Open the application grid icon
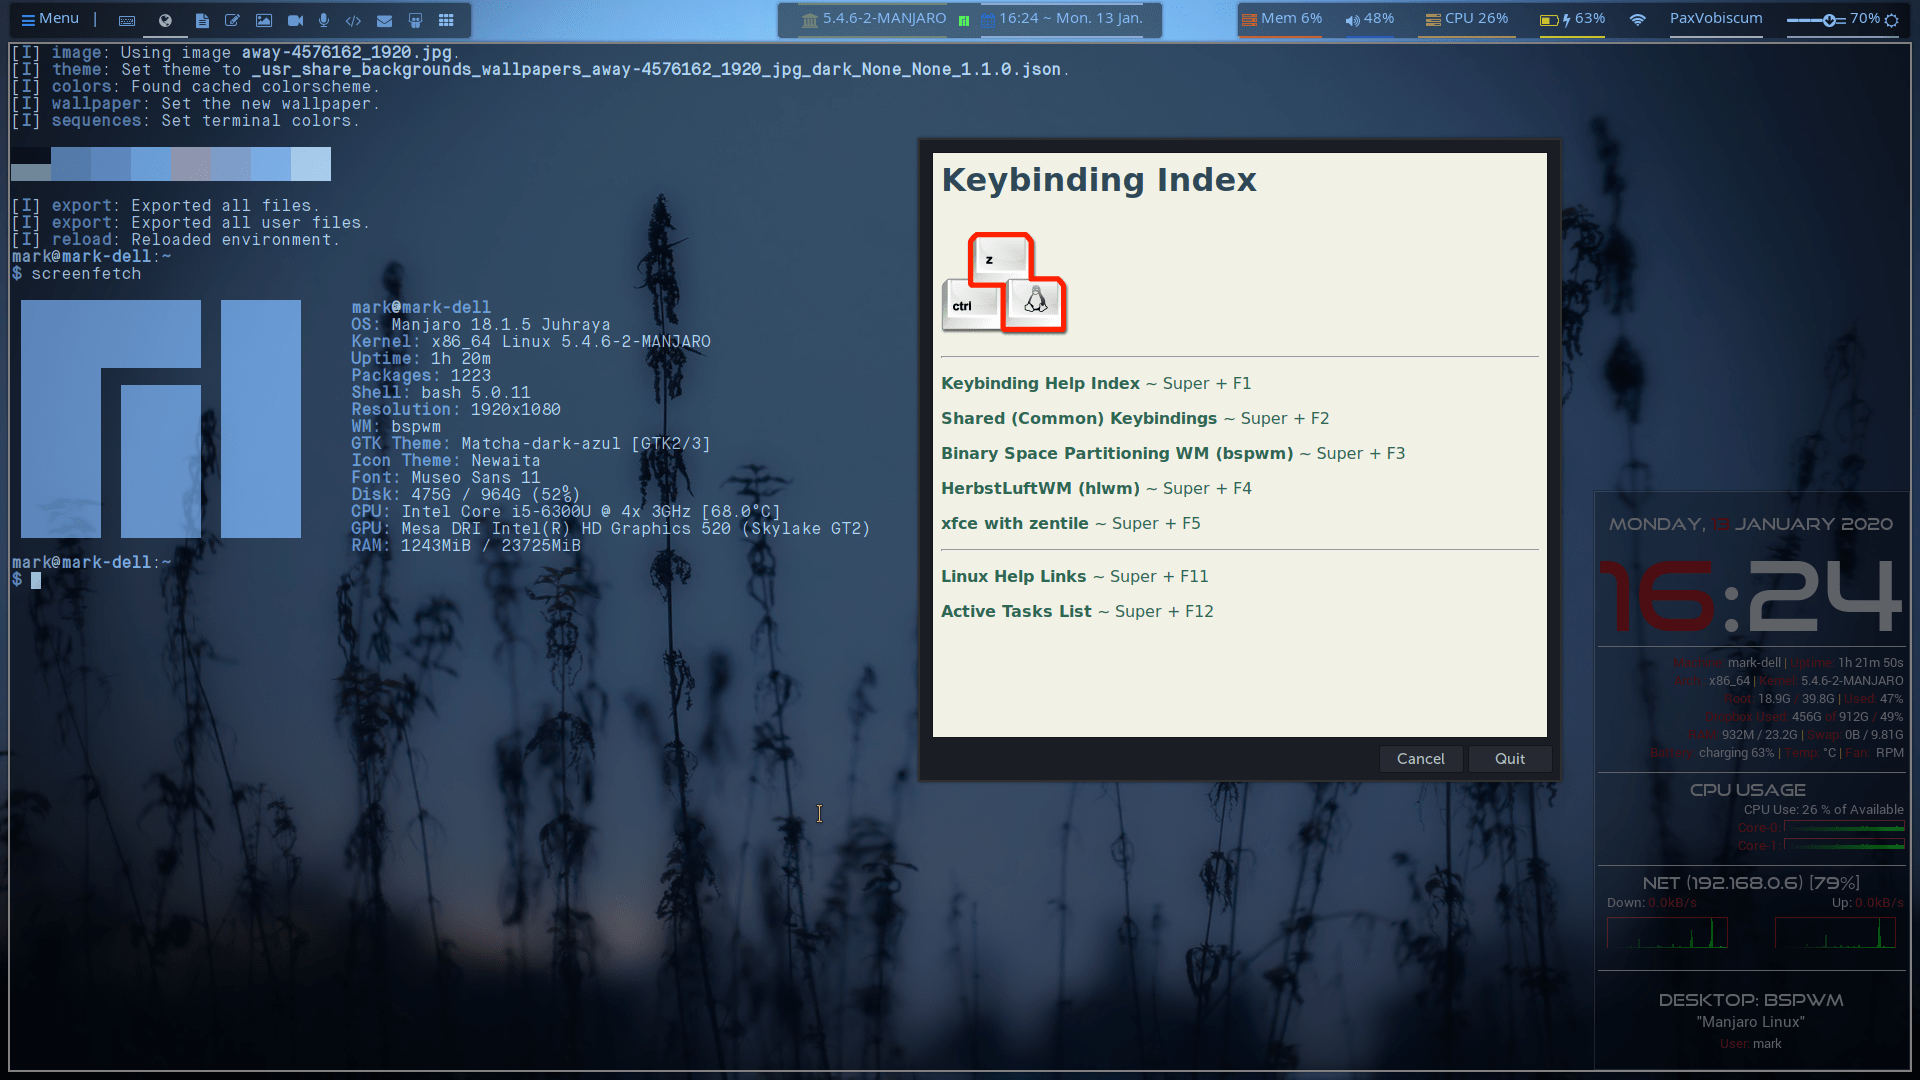 coord(446,20)
